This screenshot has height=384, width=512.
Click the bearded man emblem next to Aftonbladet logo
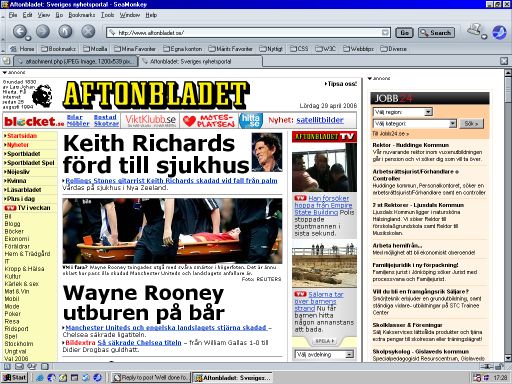click(42, 96)
